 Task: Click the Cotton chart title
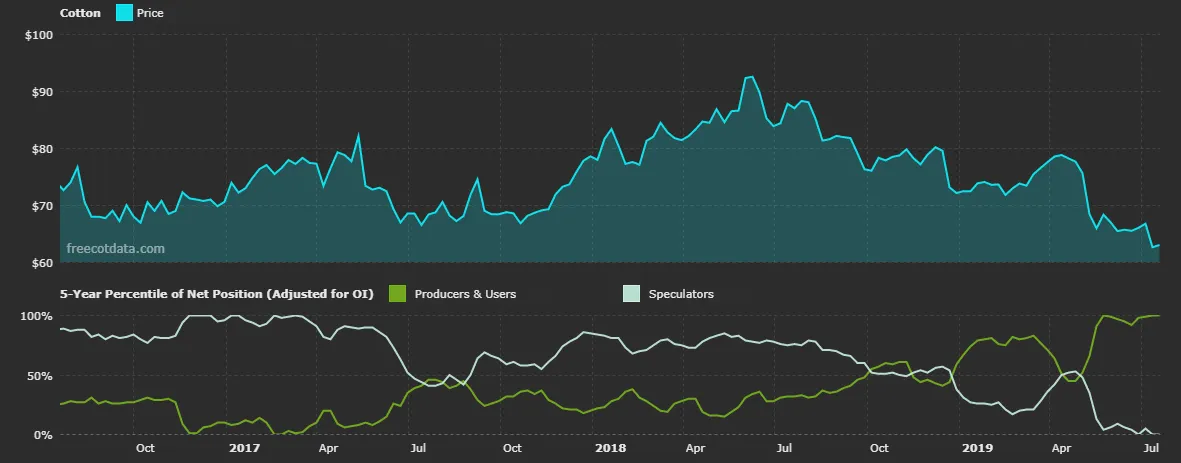point(81,14)
